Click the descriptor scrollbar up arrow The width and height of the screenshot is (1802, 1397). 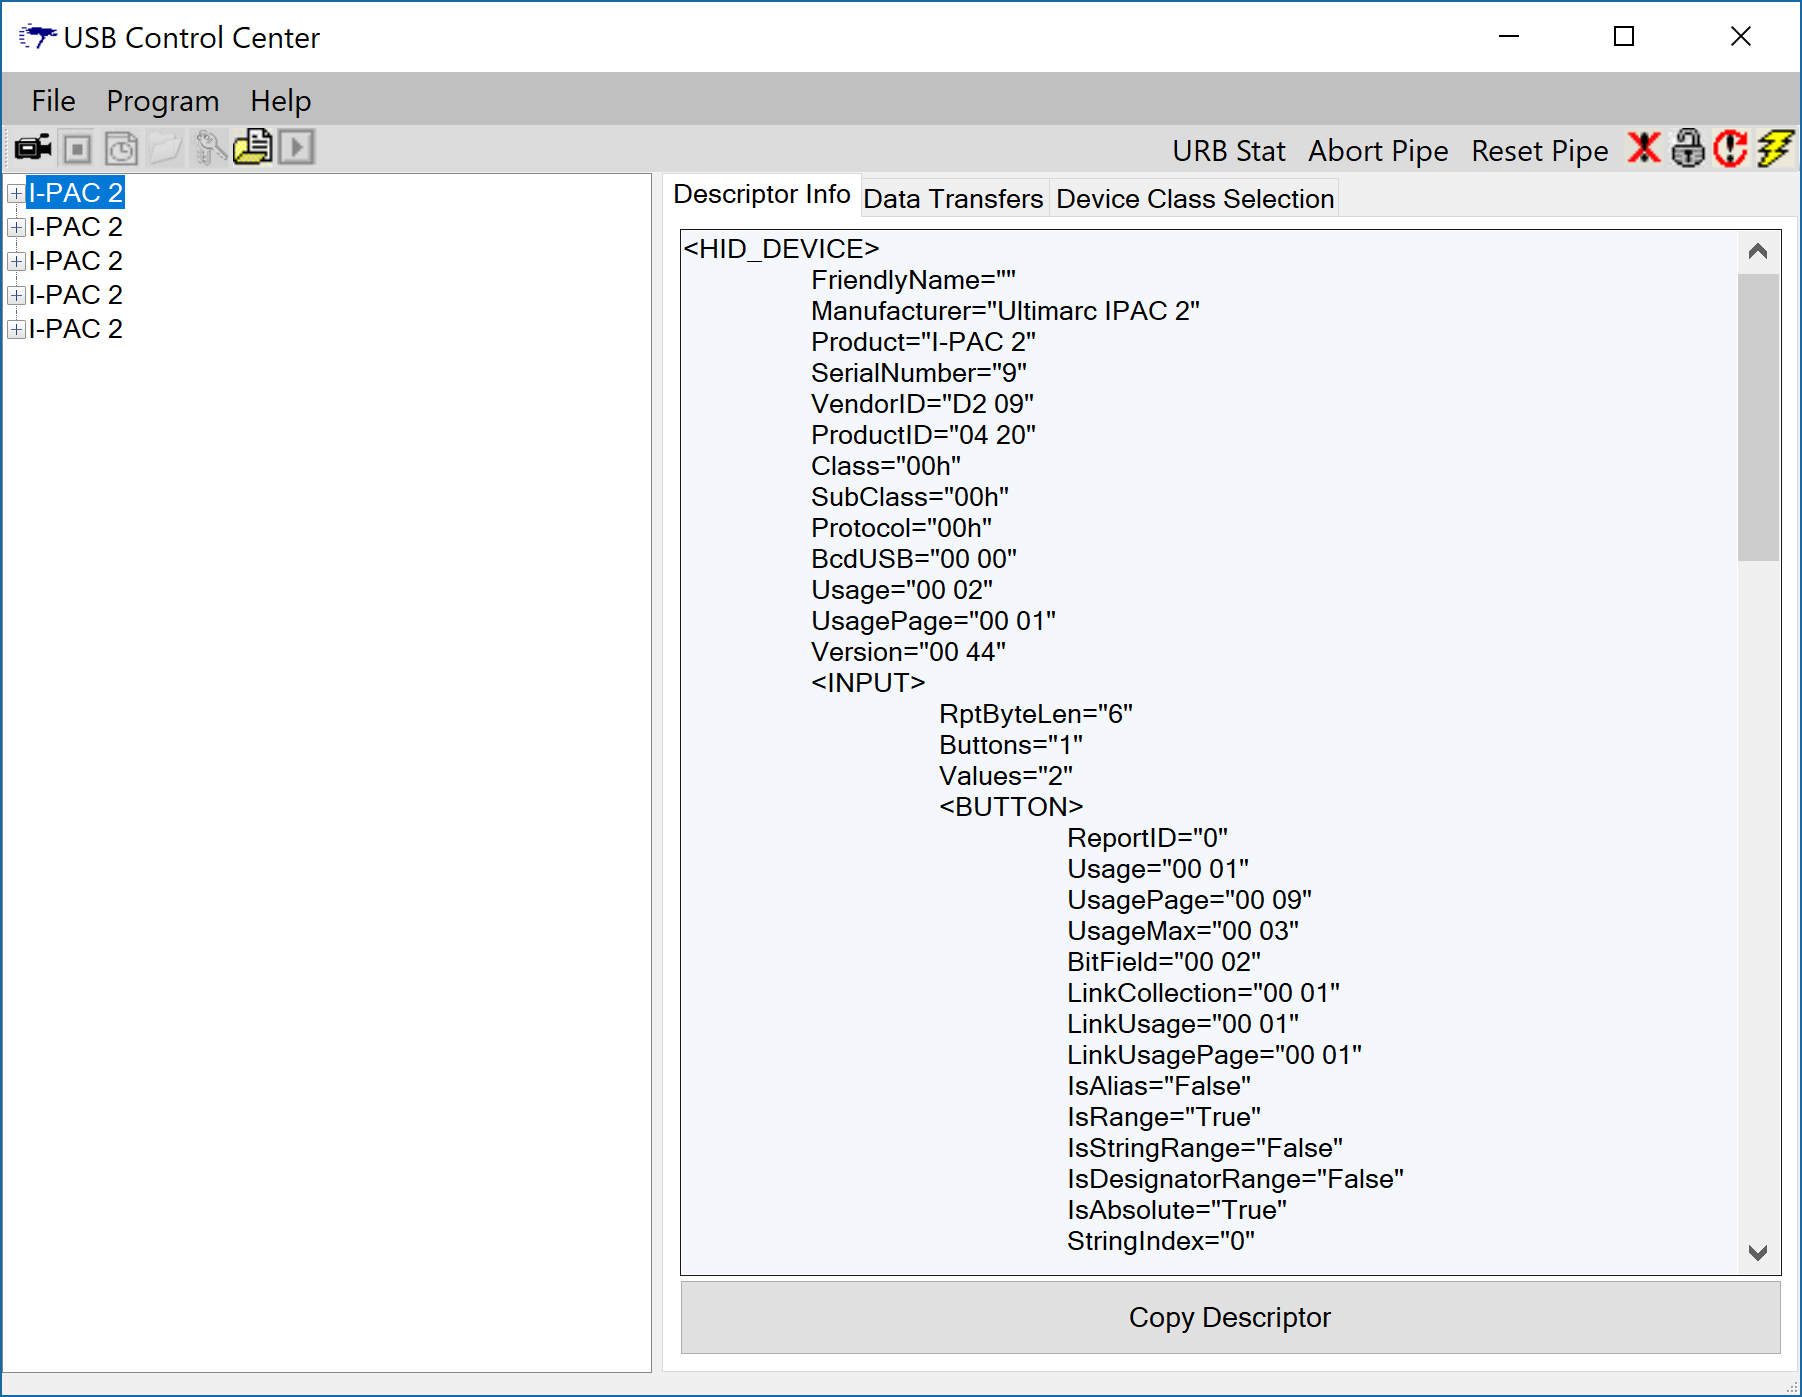point(1758,251)
